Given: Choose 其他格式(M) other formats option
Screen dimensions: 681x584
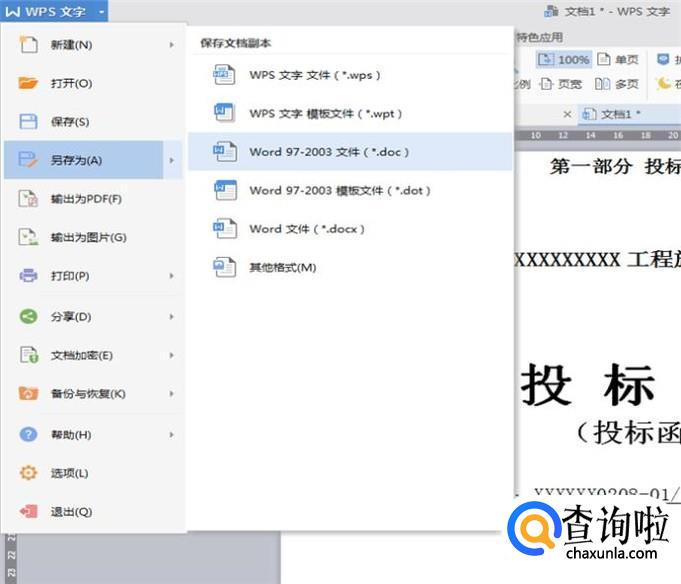Looking at the screenshot, I should coord(350,267).
